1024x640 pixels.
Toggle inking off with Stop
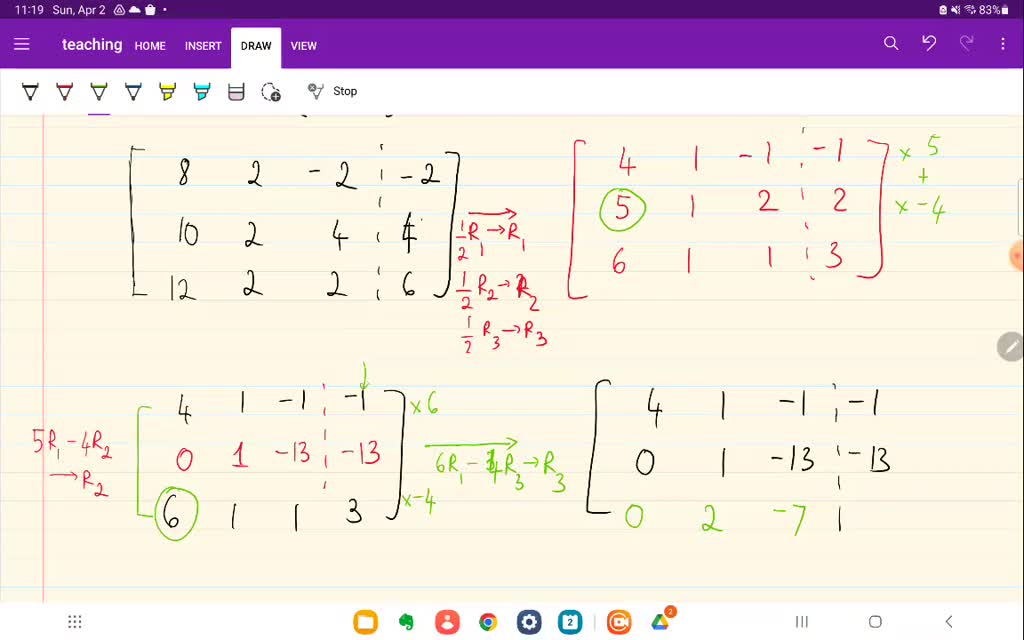344,91
